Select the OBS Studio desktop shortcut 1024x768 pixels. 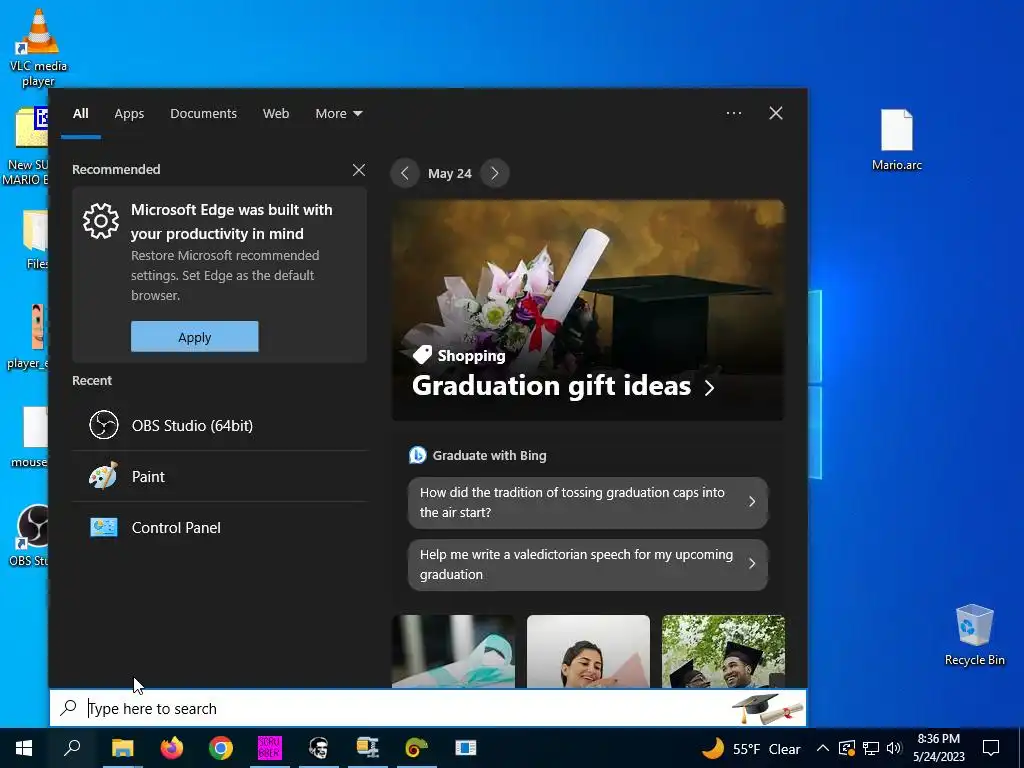click(x=28, y=536)
